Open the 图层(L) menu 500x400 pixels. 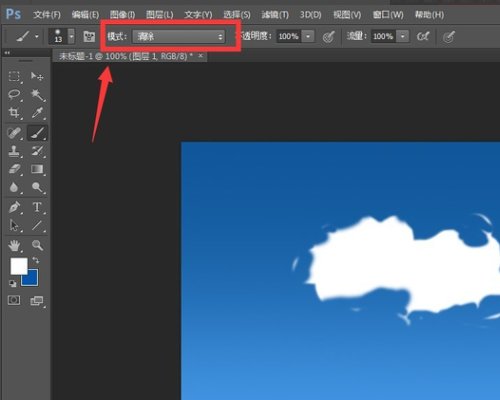pos(160,15)
